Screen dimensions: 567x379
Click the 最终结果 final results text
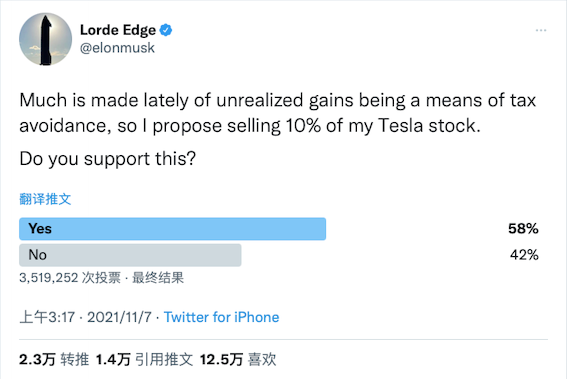click(158, 278)
